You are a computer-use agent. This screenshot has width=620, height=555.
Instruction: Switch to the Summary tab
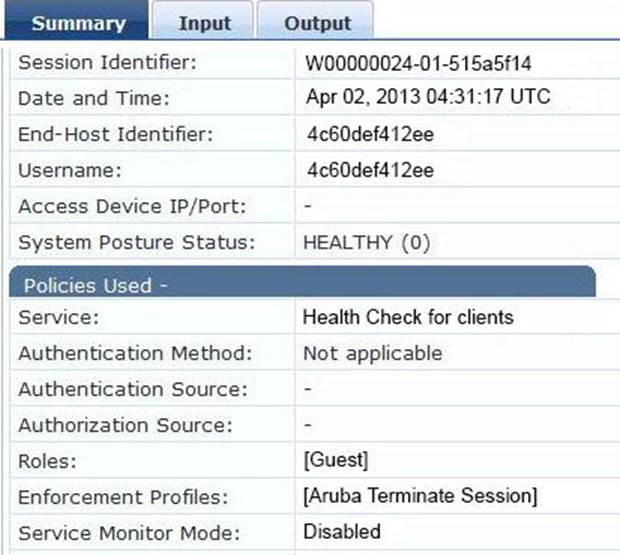pyautogui.click(x=76, y=20)
